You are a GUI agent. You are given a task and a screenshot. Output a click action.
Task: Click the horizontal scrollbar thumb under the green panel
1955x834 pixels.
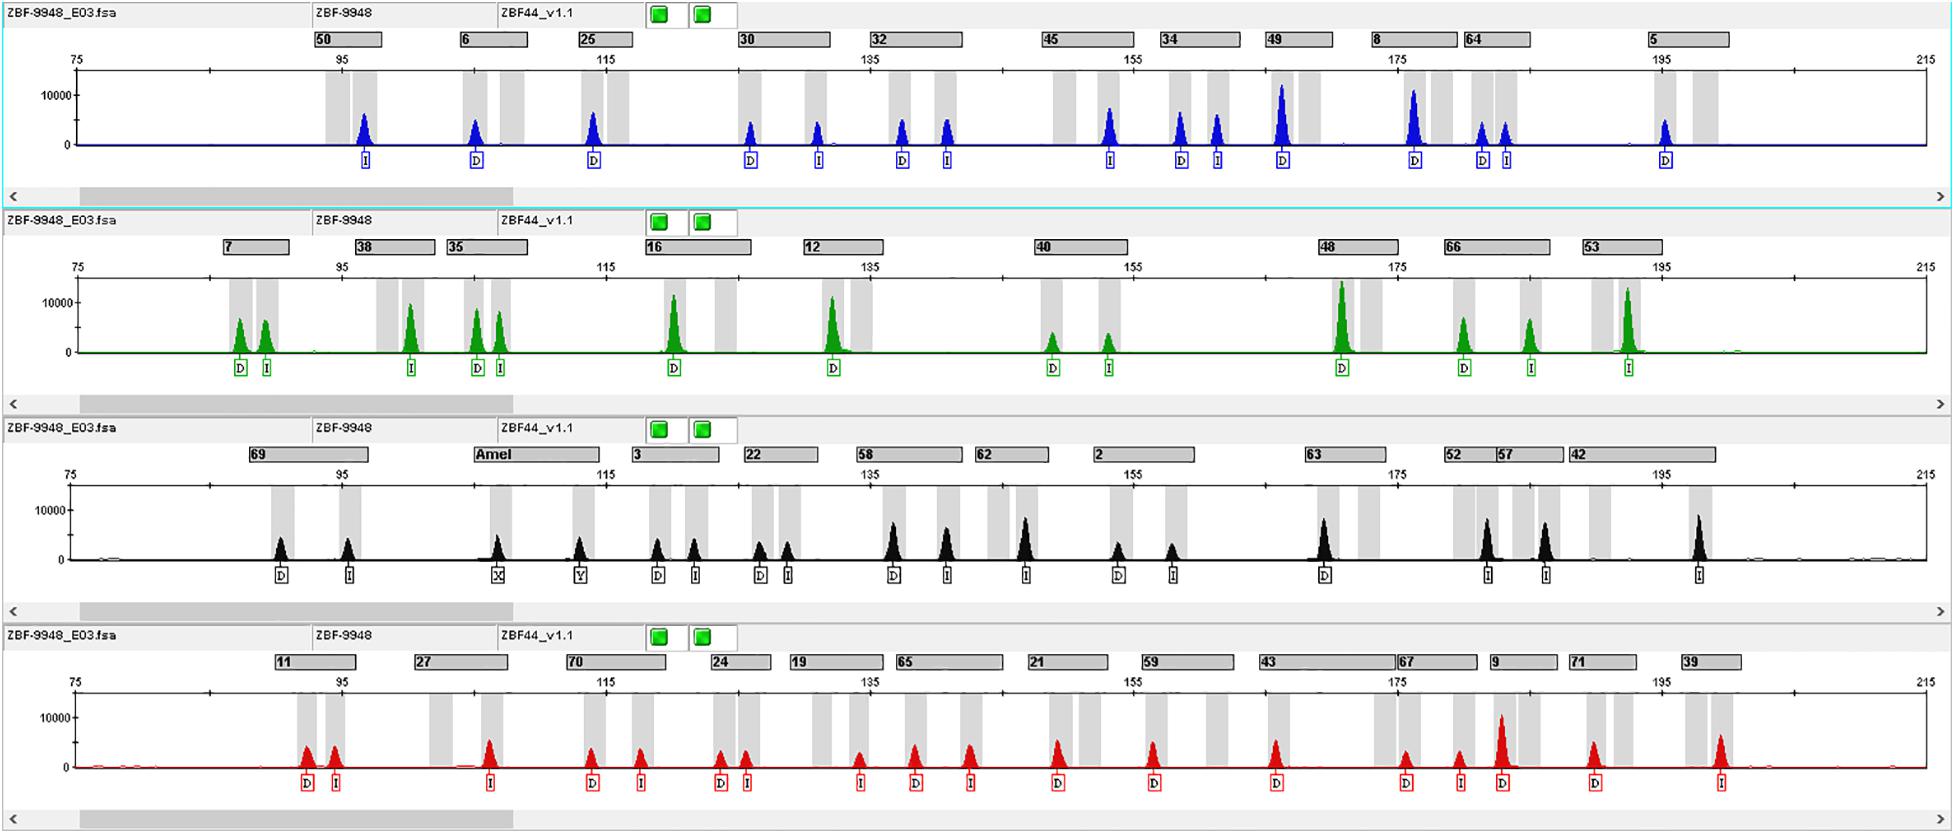coord(296,404)
